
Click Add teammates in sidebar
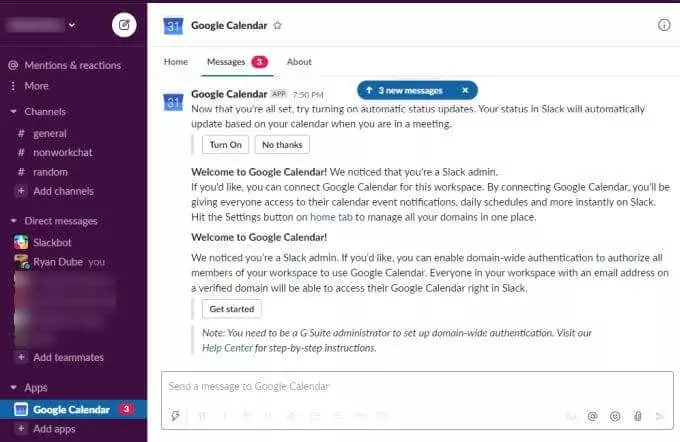pos(69,357)
